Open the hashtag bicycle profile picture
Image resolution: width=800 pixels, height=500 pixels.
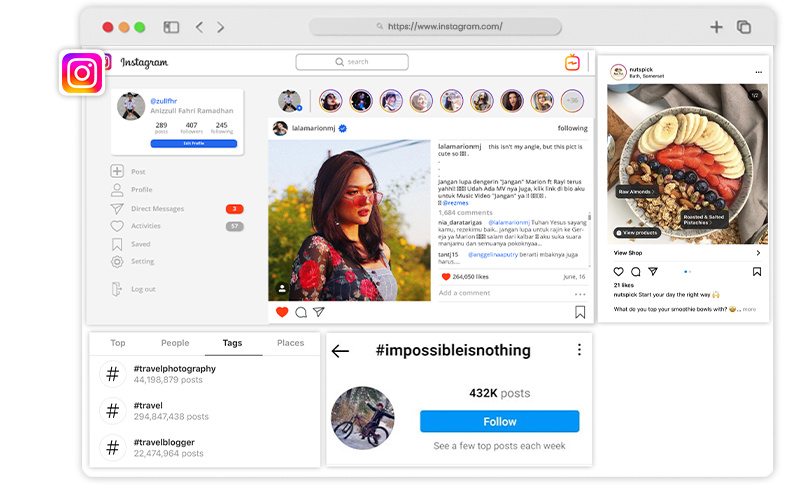click(x=363, y=418)
